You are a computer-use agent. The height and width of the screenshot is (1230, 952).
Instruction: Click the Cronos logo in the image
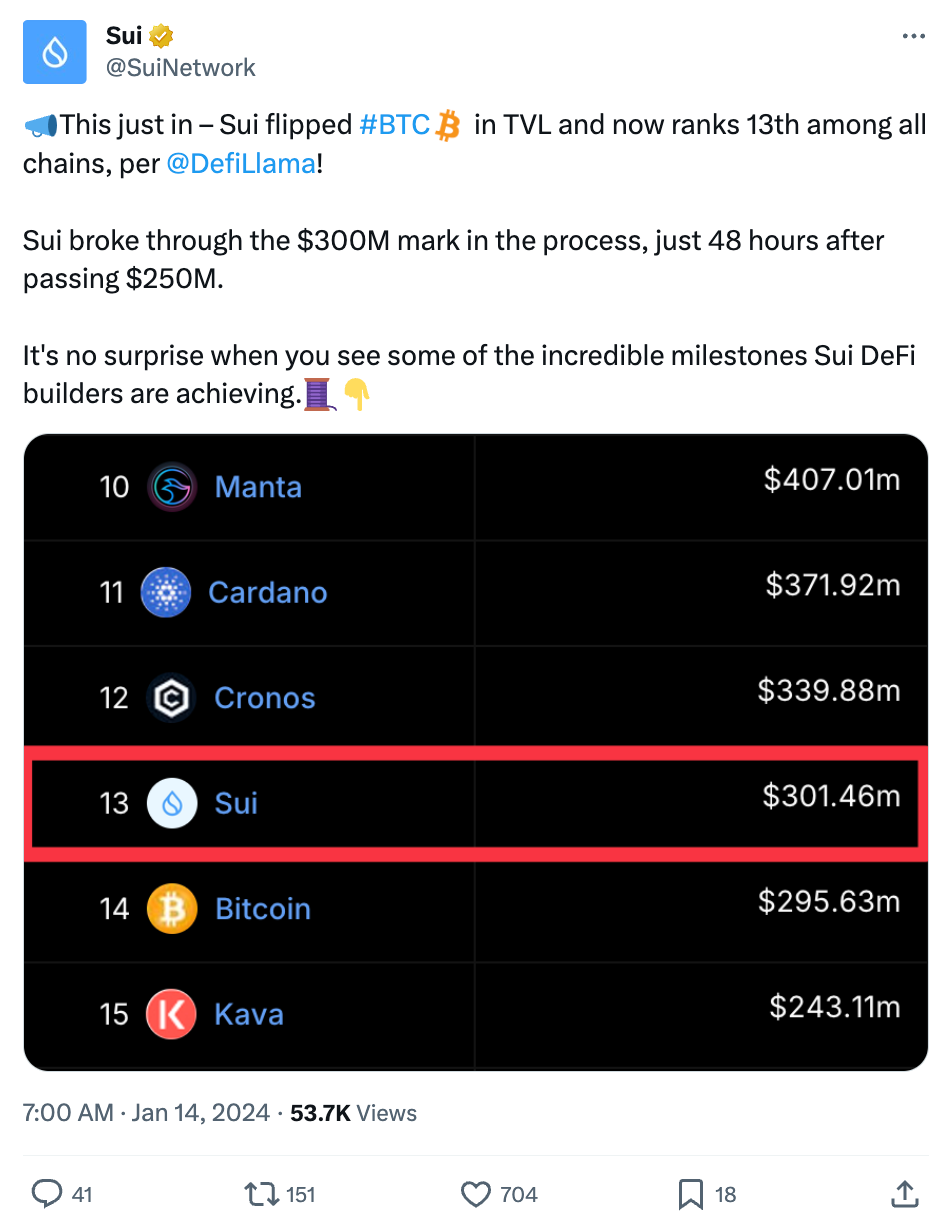(172, 698)
